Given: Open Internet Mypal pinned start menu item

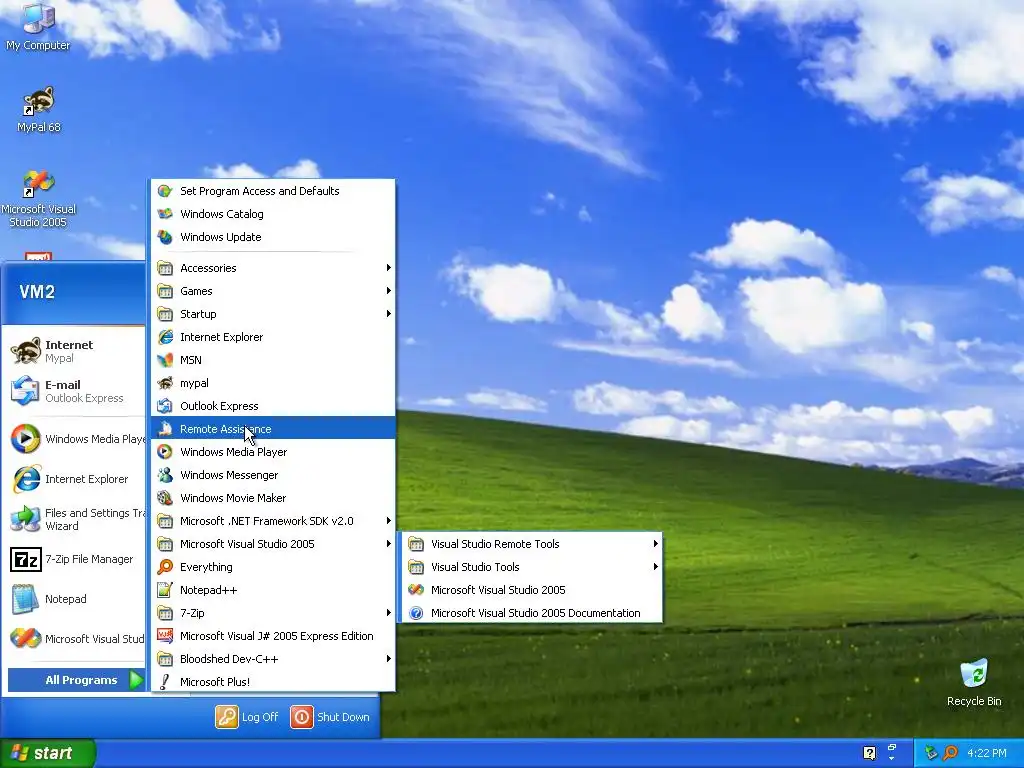Looking at the screenshot, I should point(76,351).
